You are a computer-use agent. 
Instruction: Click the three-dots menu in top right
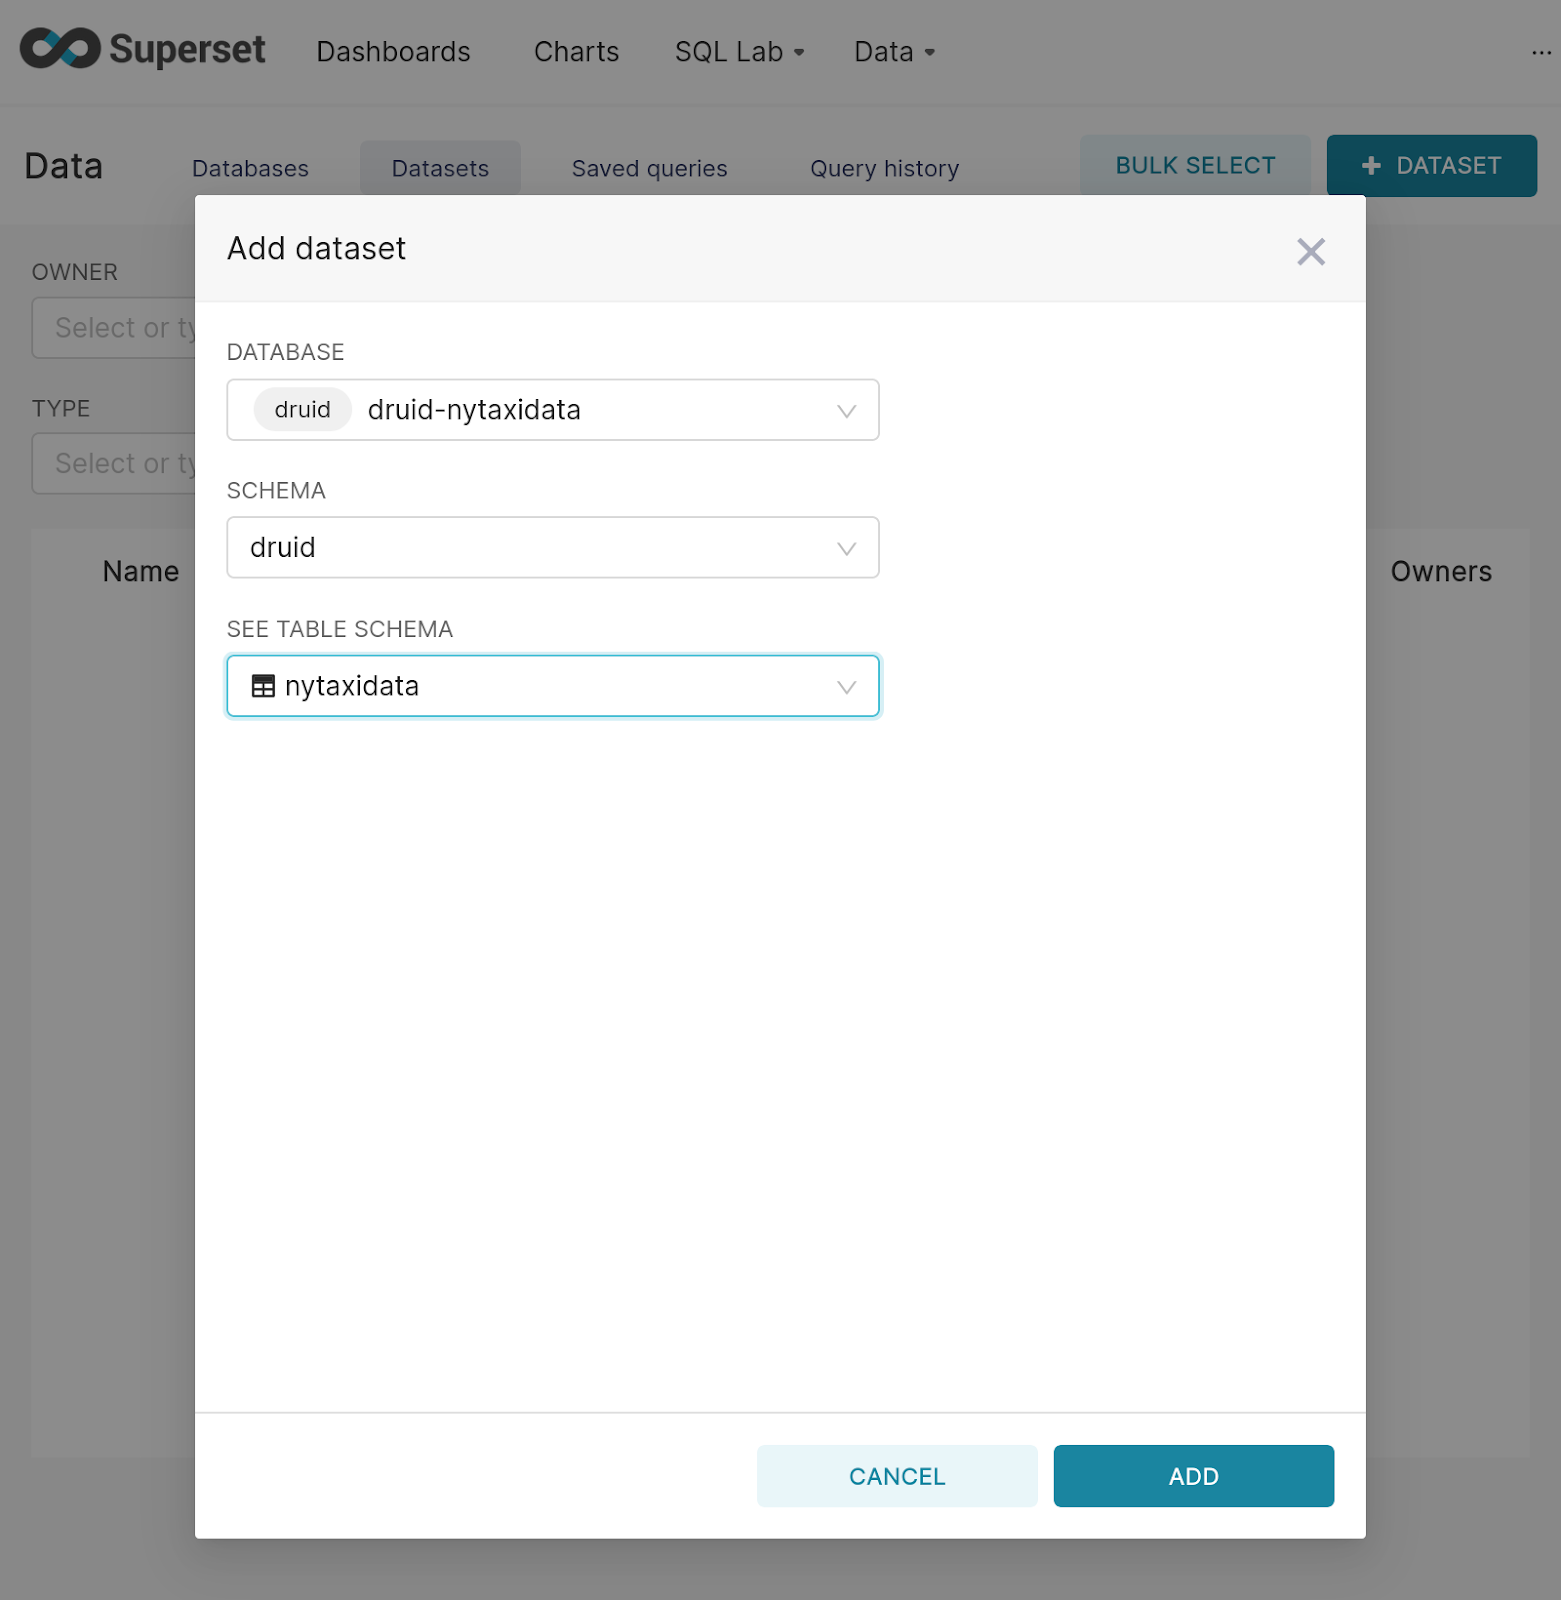click(1540, 52)
